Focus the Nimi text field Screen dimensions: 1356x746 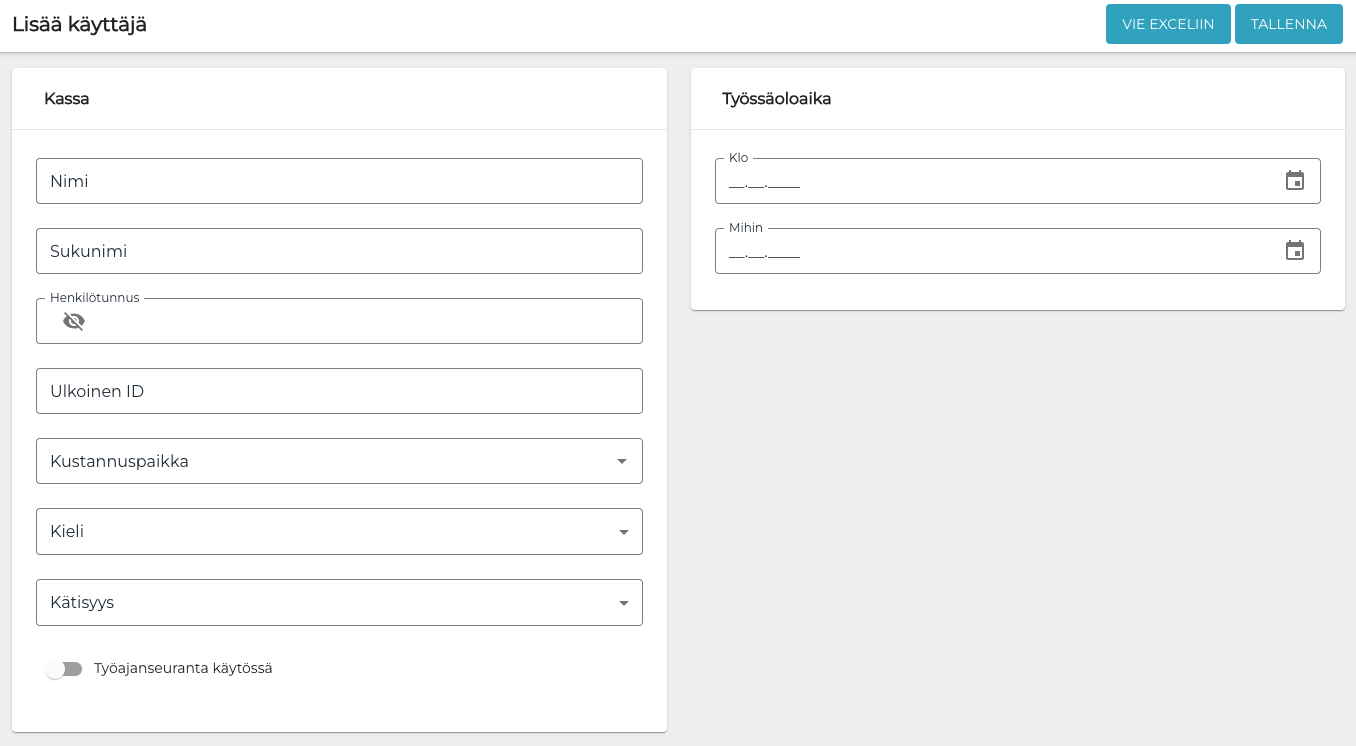point(339,181)
